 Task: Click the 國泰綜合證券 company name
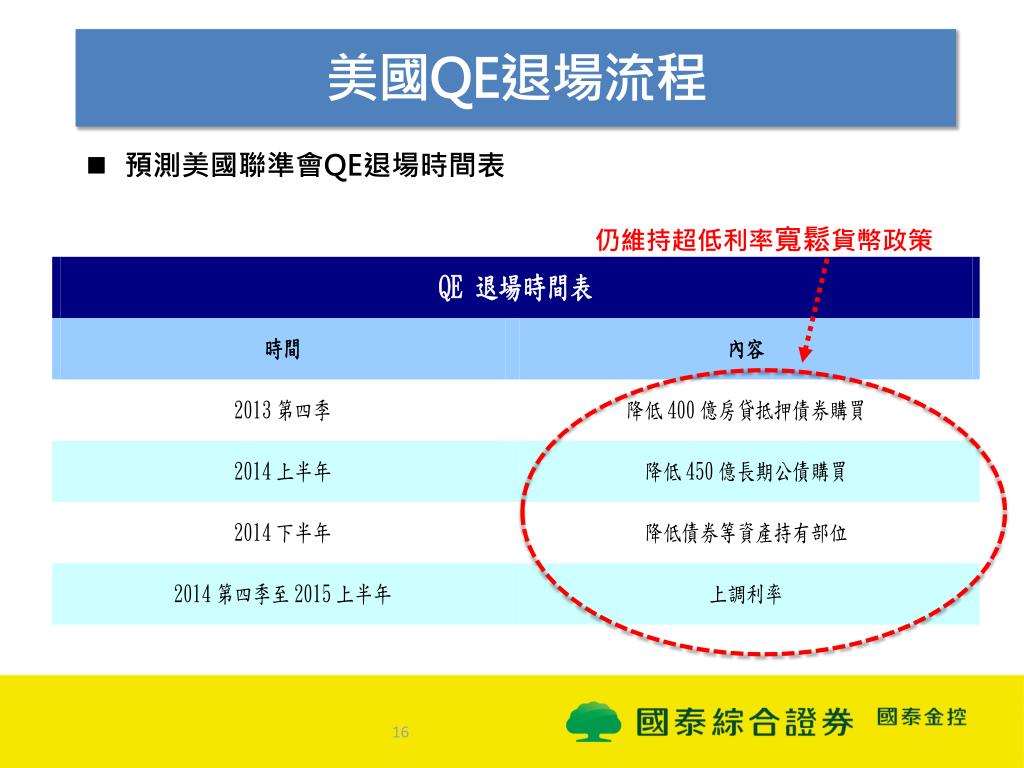[x=745, y=722]
